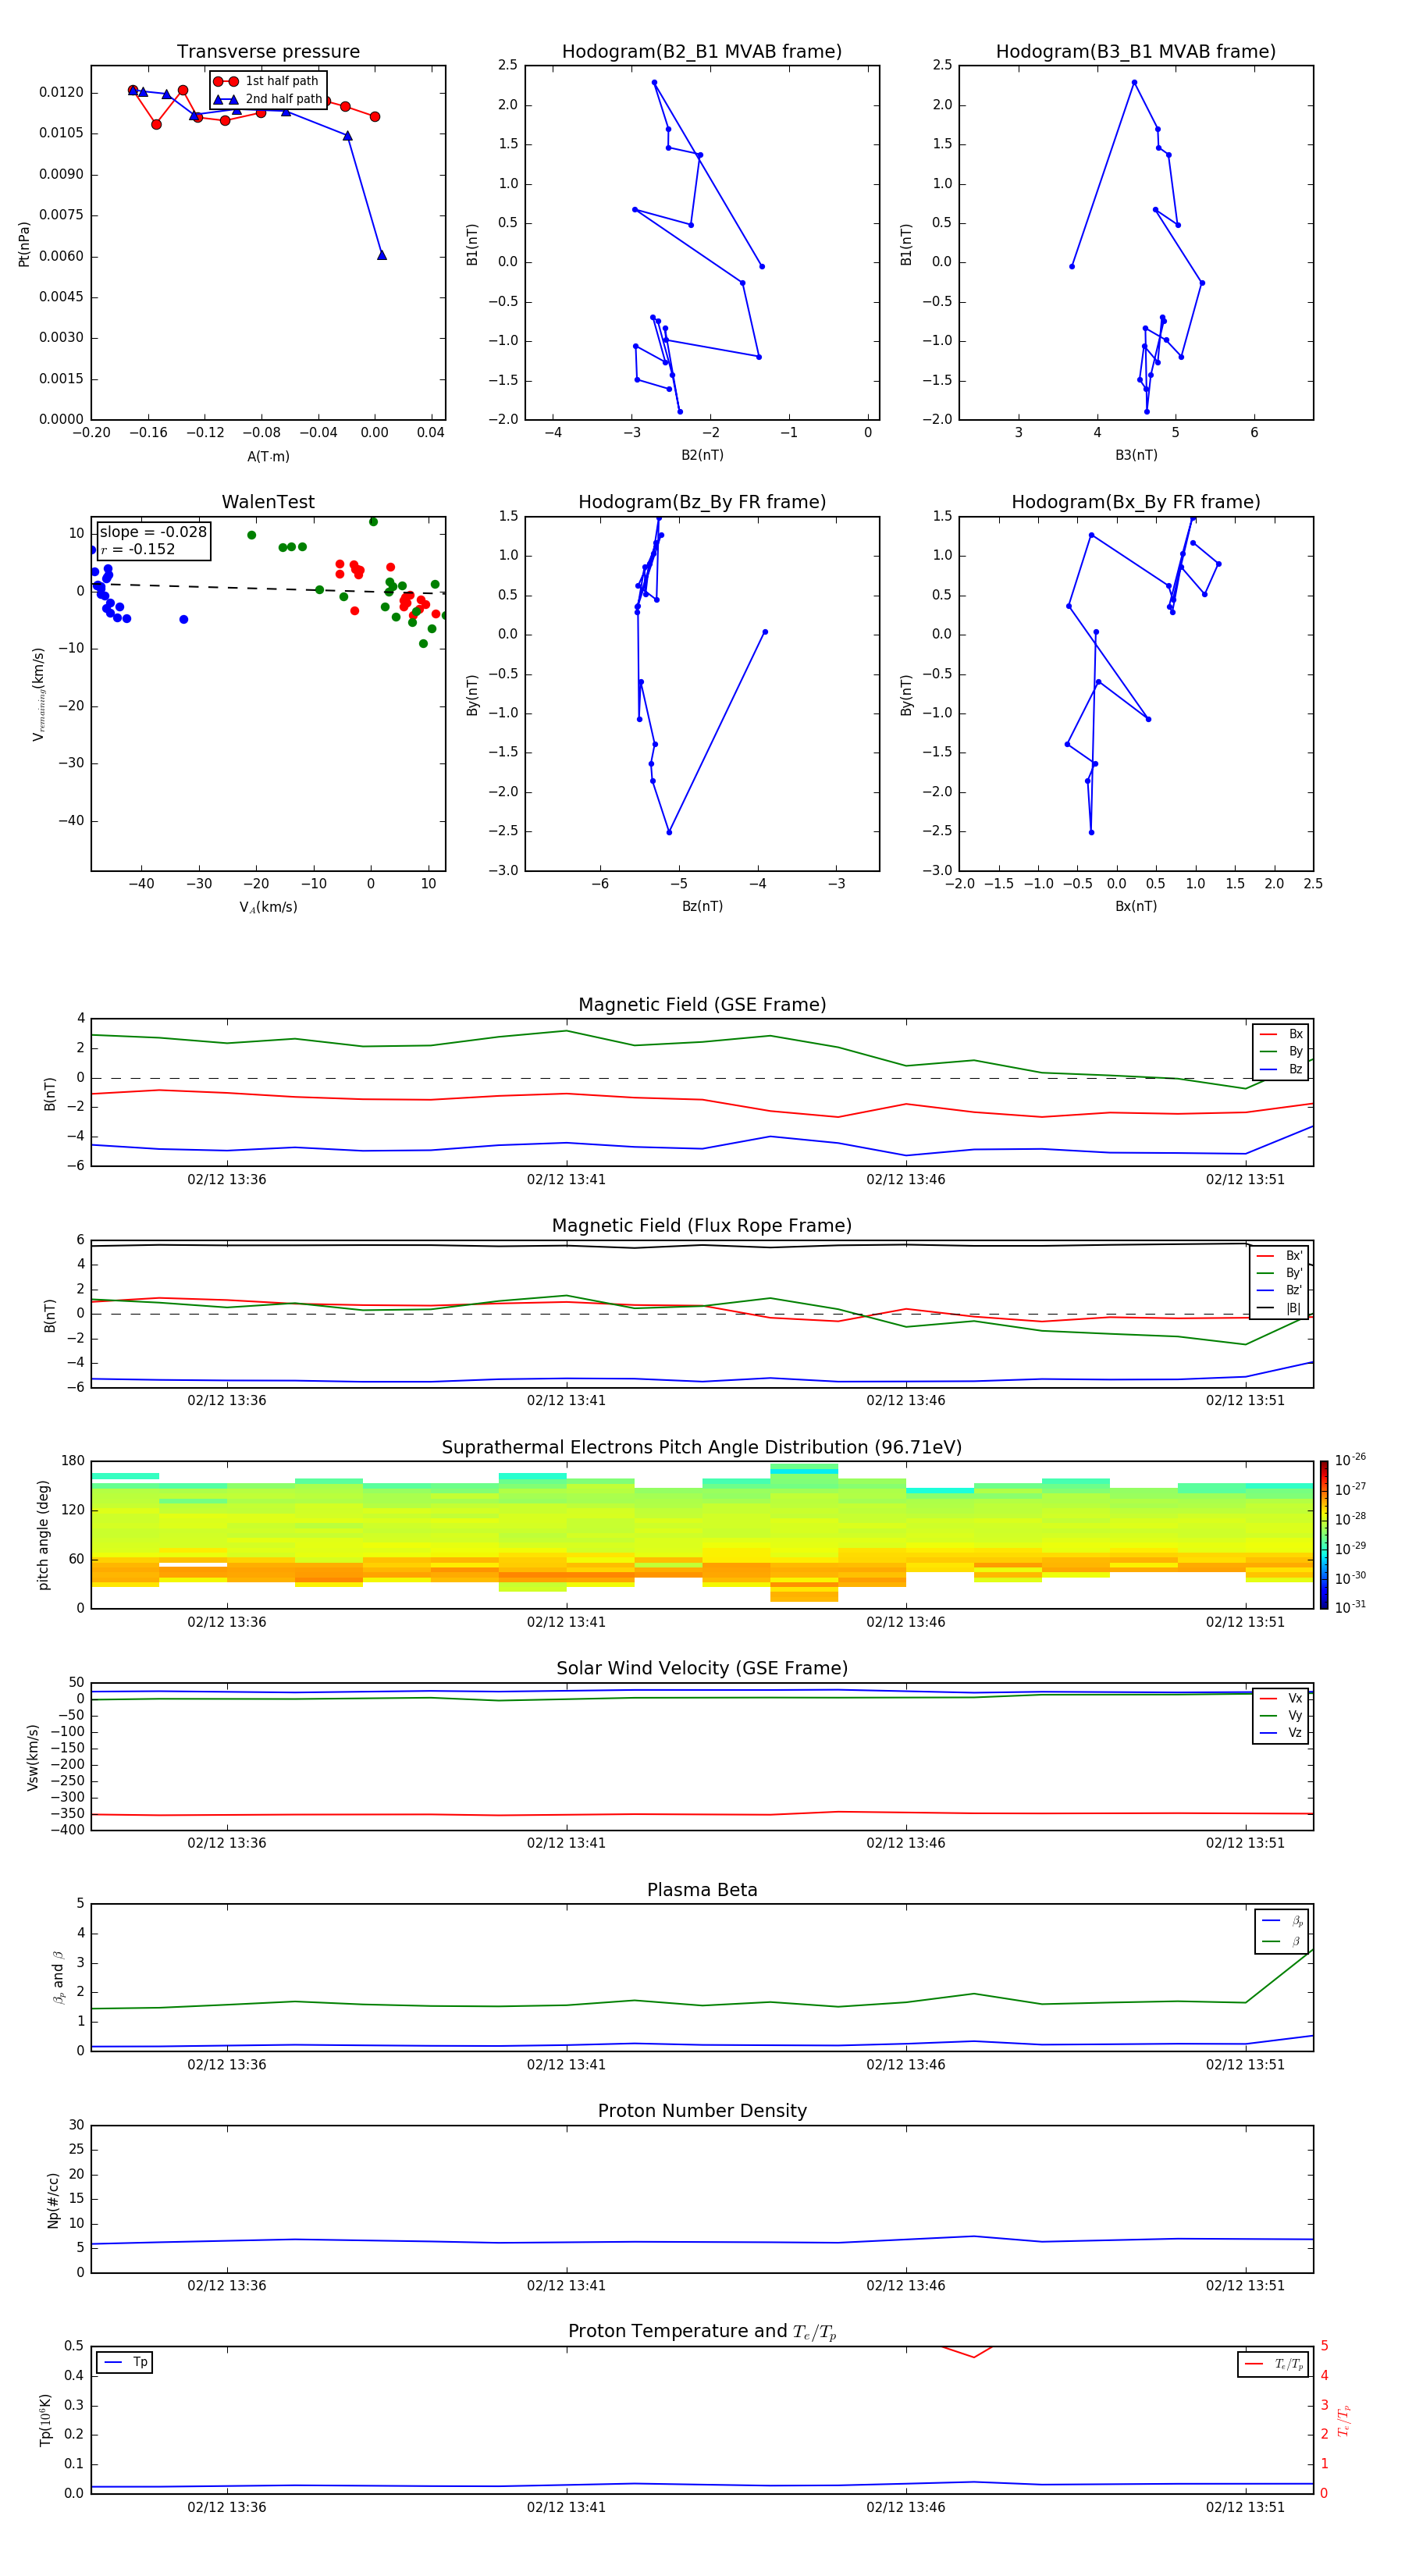
Task: Click 'Proton Temperature and Te/Tp' title
Action: [702, 2332]
